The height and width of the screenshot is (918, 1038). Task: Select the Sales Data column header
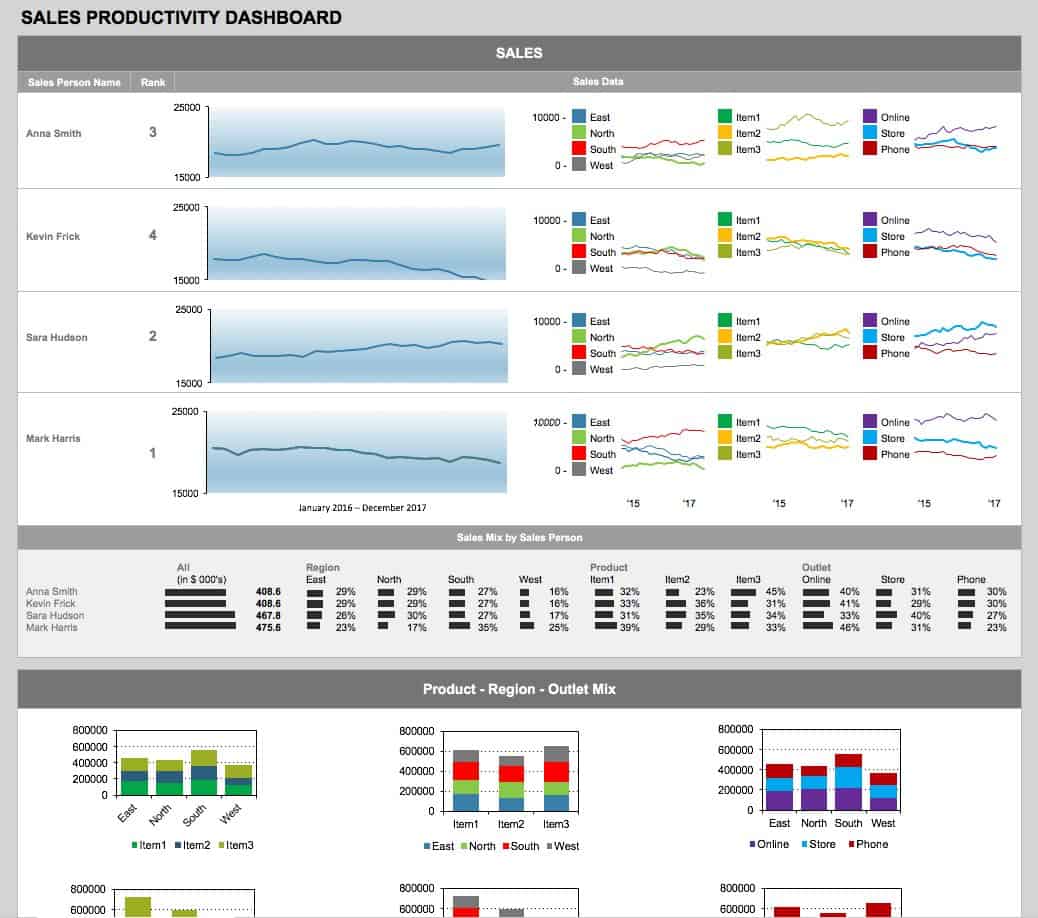(x=598, y=82)
